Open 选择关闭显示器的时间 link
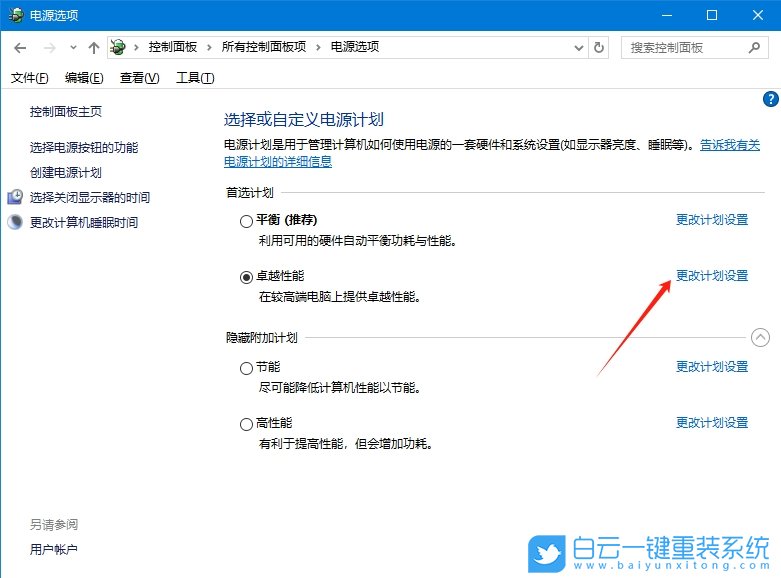The image size is (781, 578). pos(90,198)
